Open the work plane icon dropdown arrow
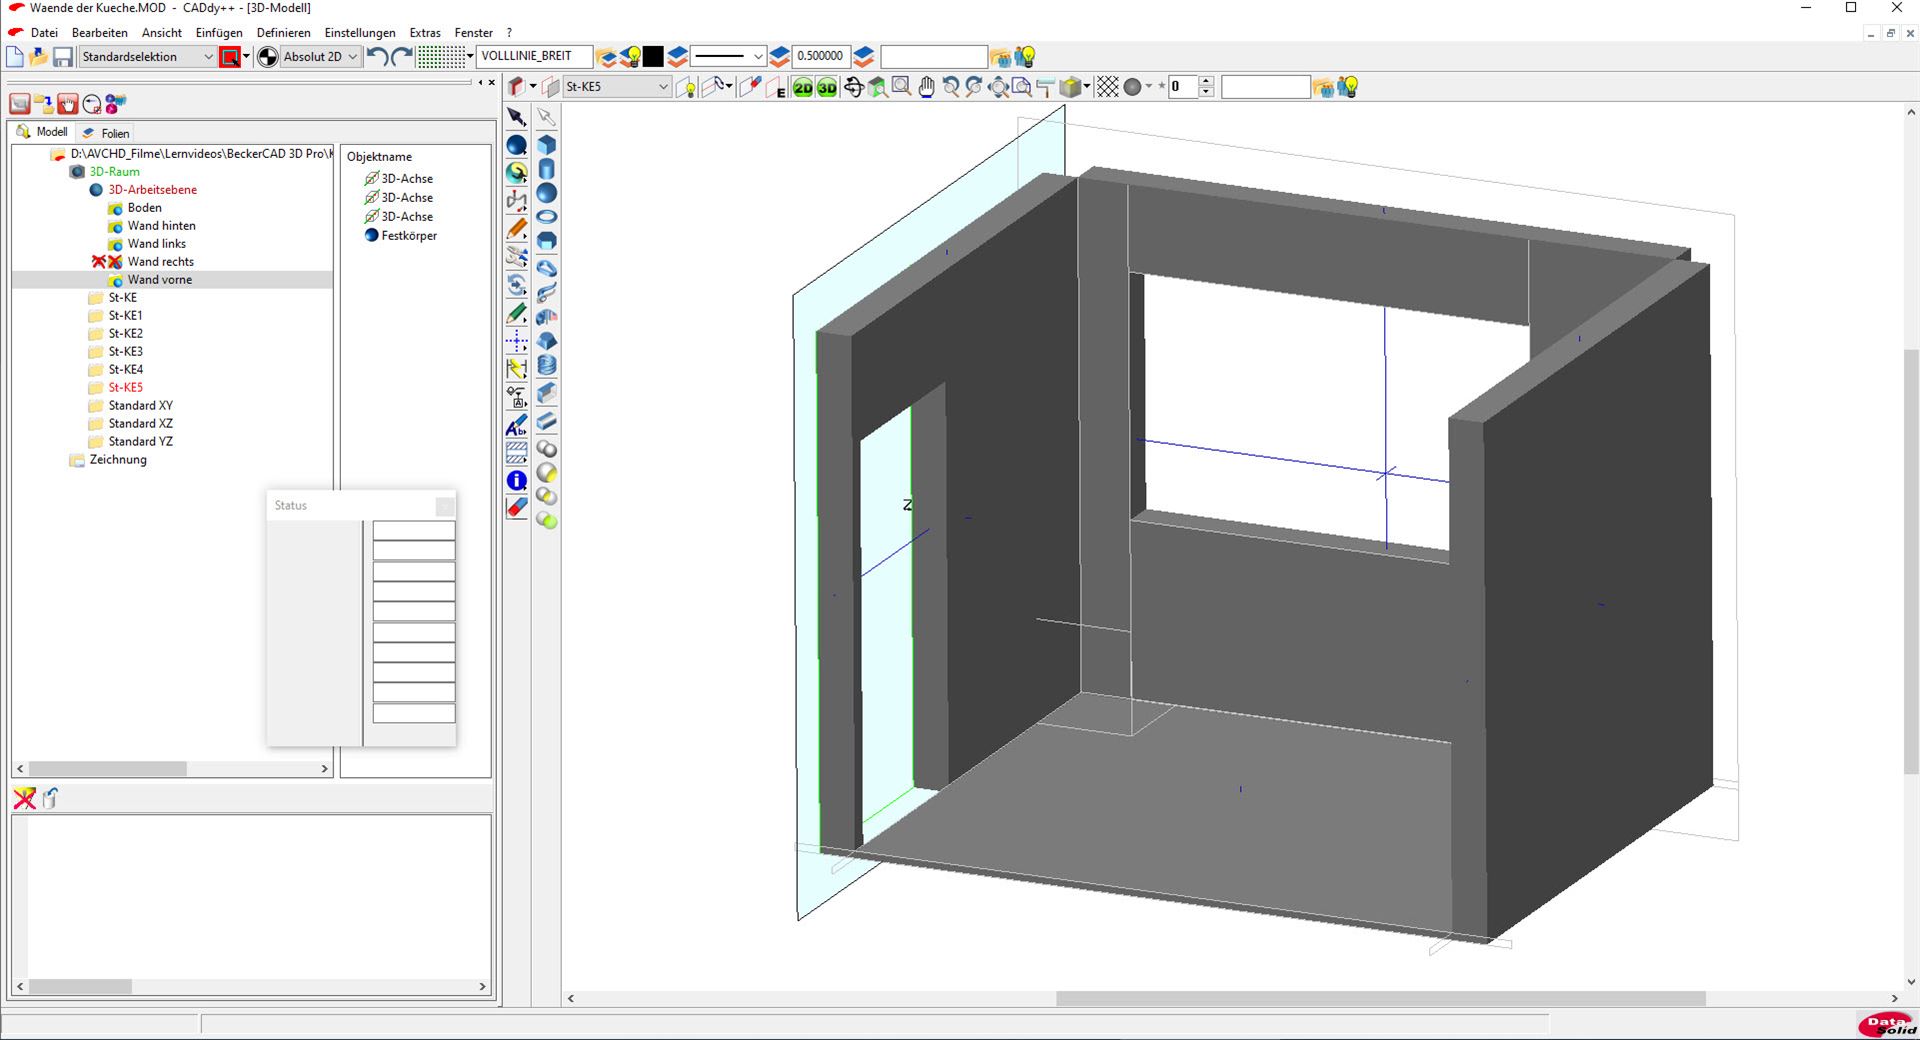Screen dimensions: 1920x1040 tap(533, 87)
